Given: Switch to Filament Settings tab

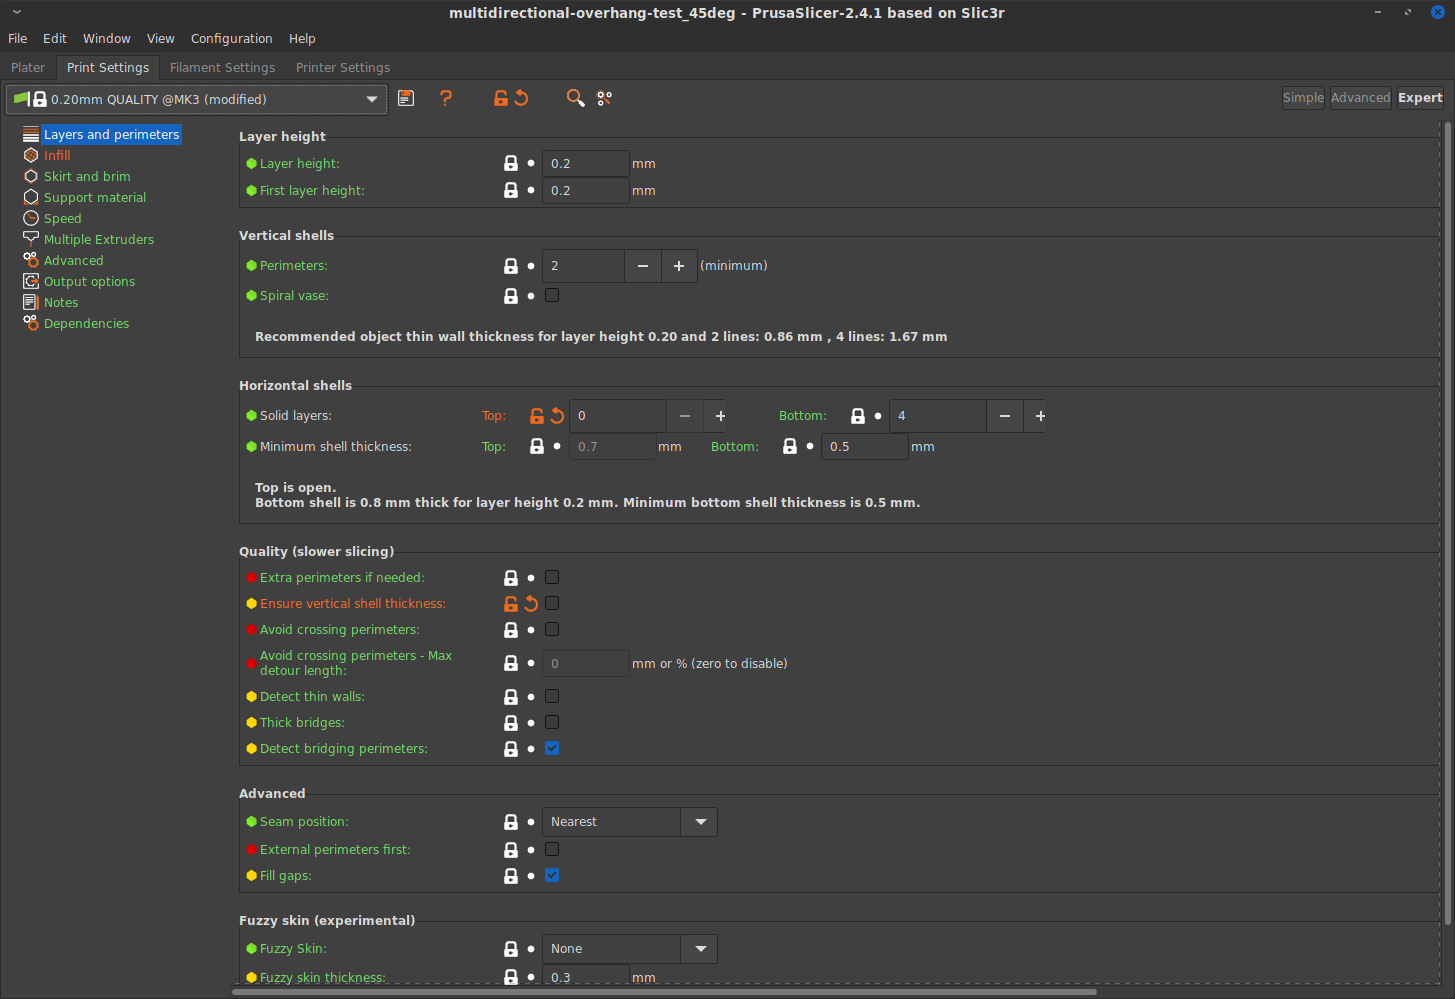Looking at the screenshot, I should pos(222,67).
